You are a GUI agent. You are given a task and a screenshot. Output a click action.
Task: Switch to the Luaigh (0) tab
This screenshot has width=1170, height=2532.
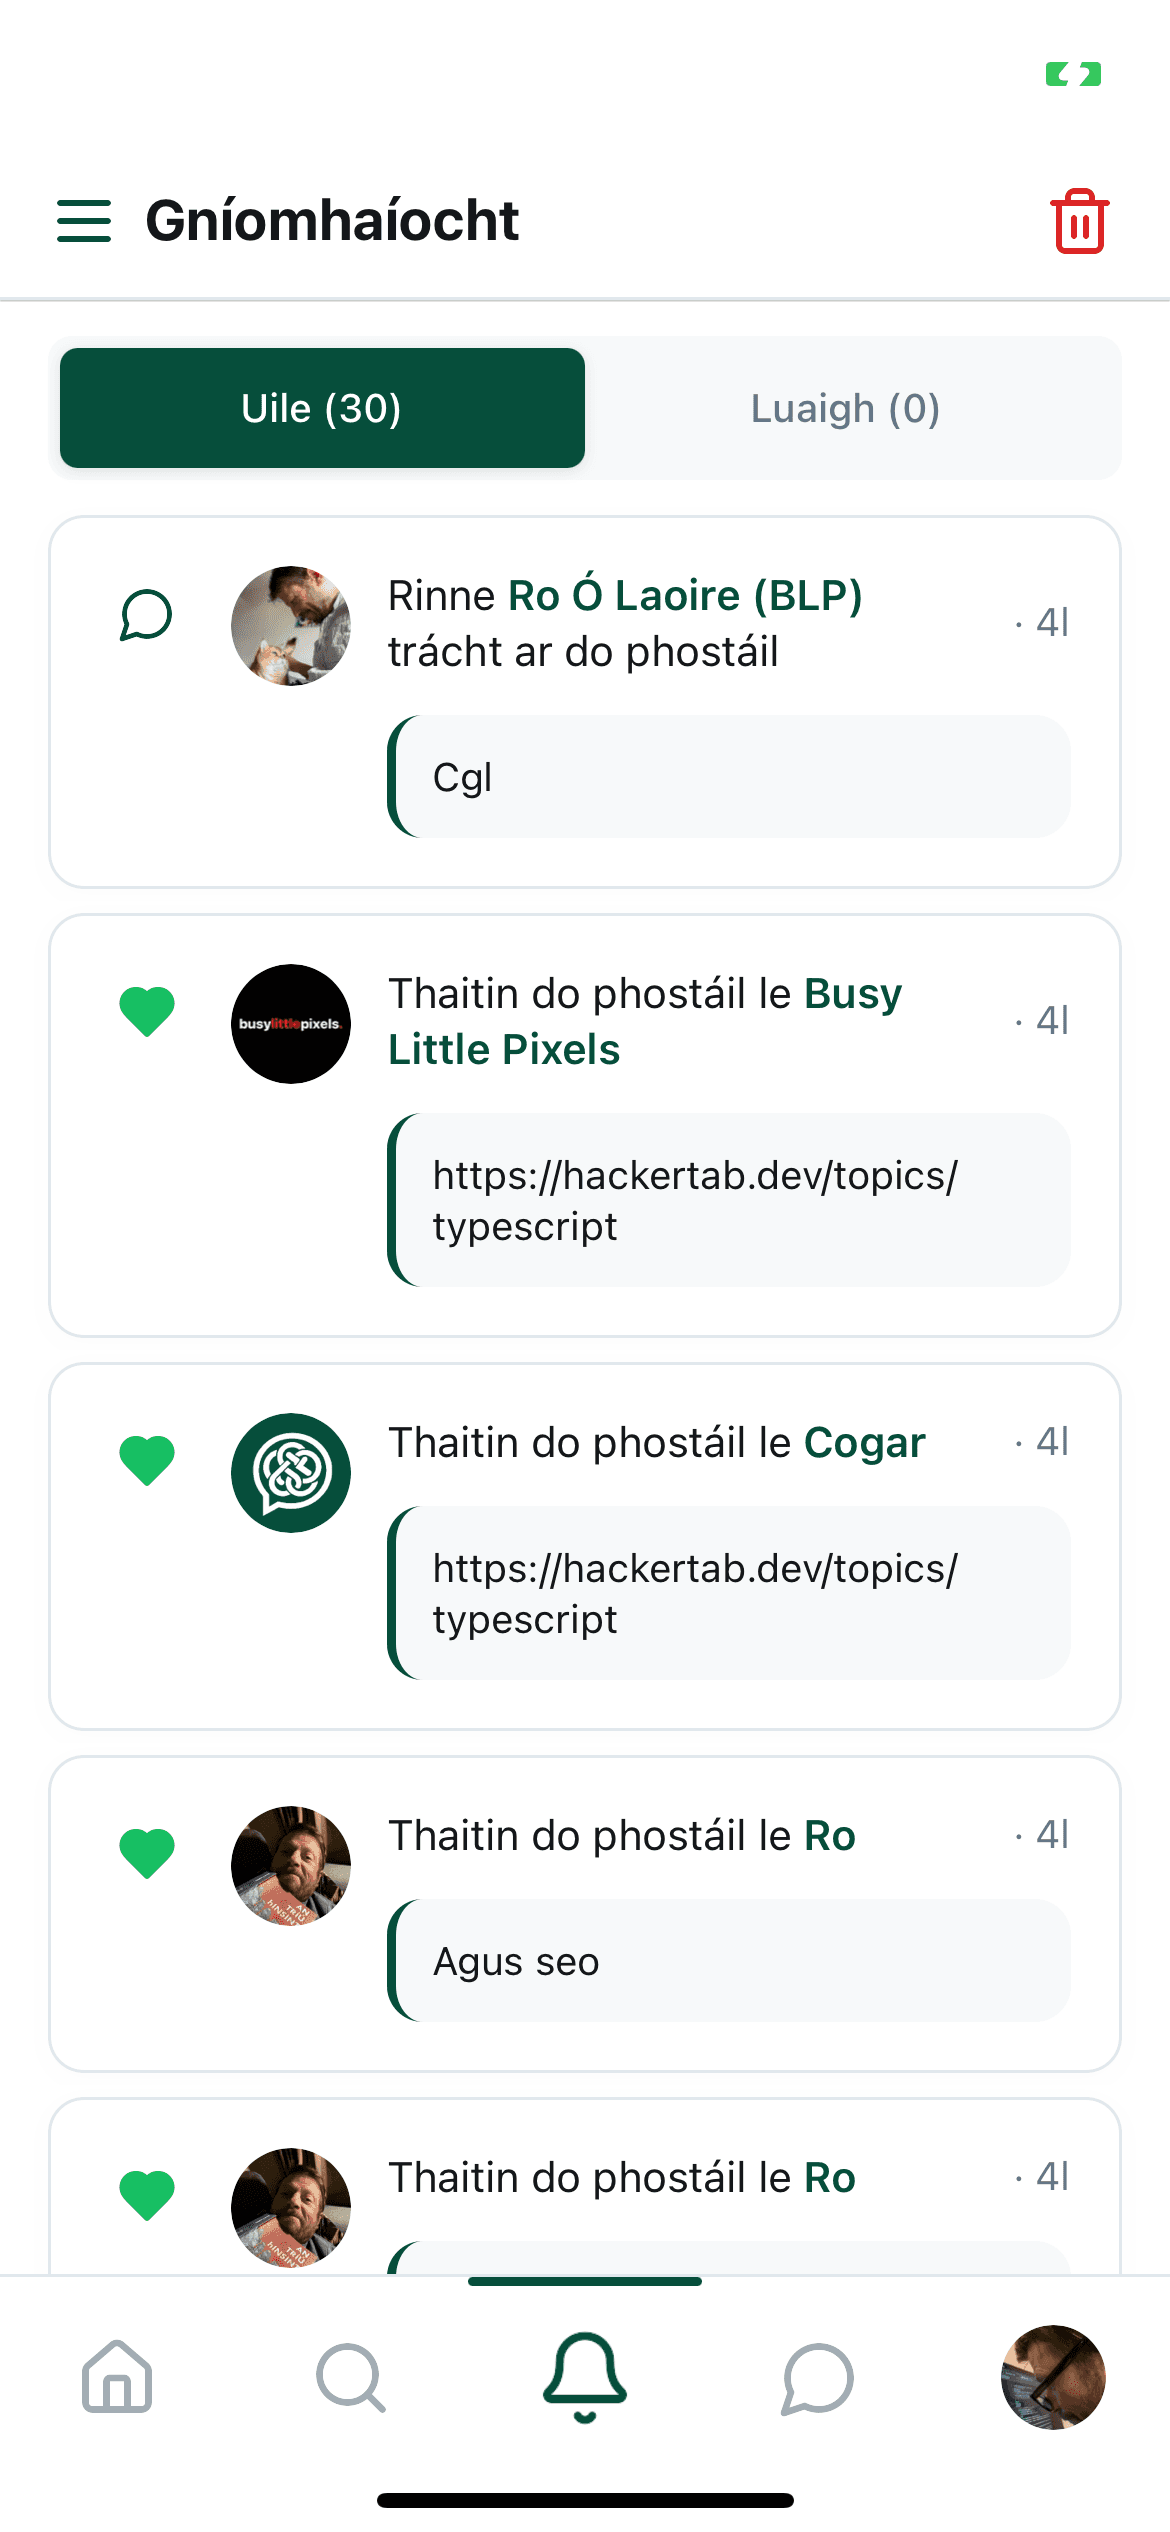(x=845, y=408)
